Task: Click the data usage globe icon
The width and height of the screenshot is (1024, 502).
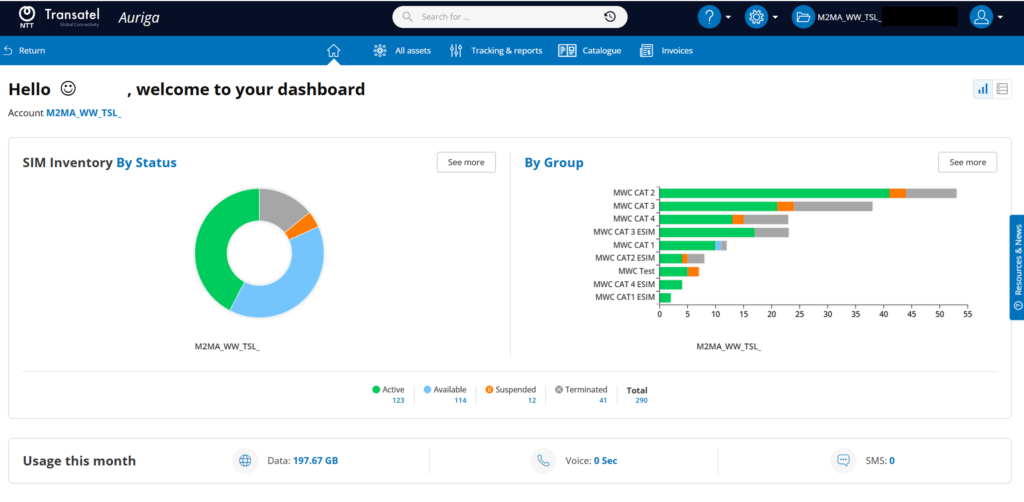Action: point(245,461)
